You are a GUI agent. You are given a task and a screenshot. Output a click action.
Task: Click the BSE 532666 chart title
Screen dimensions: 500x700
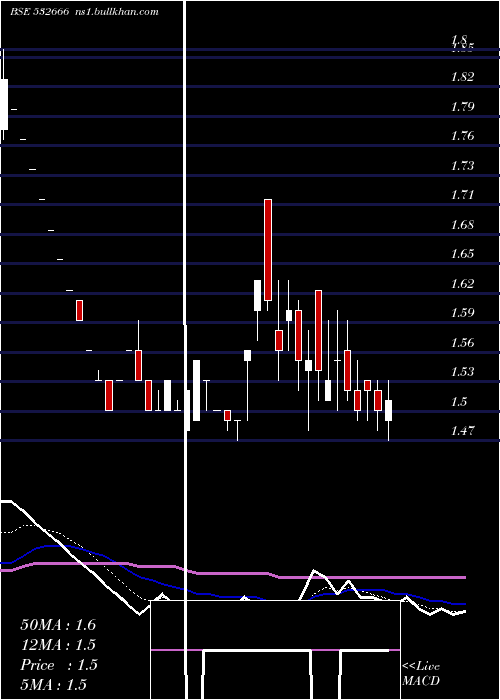39,12
